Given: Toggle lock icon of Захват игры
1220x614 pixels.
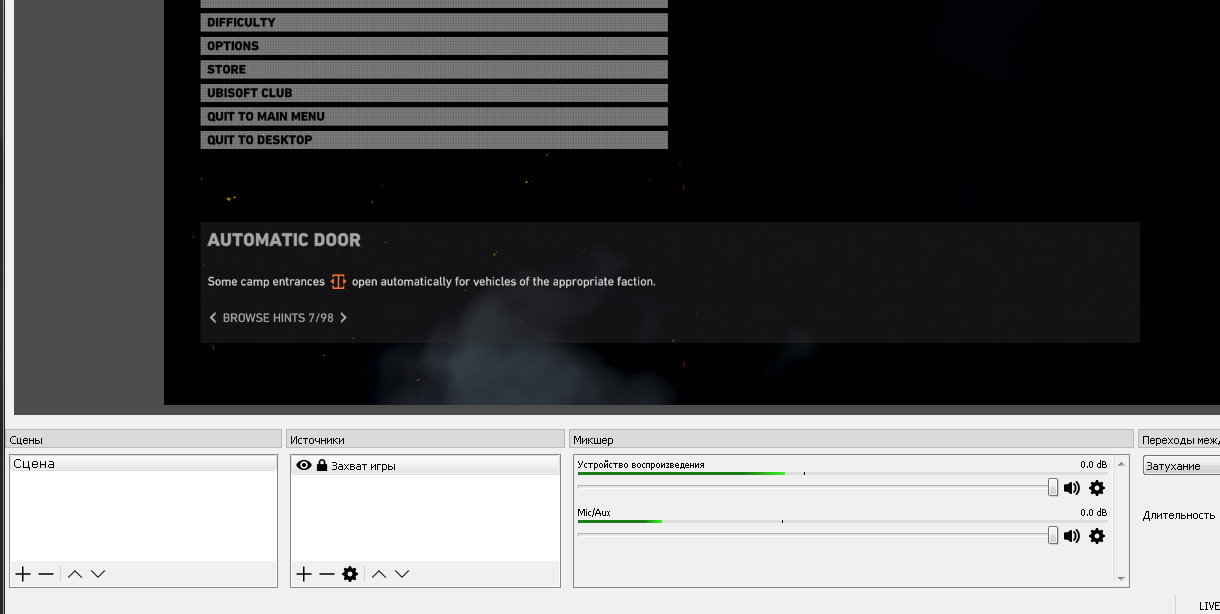Looking at the screenshot, I should pos(322,465).
